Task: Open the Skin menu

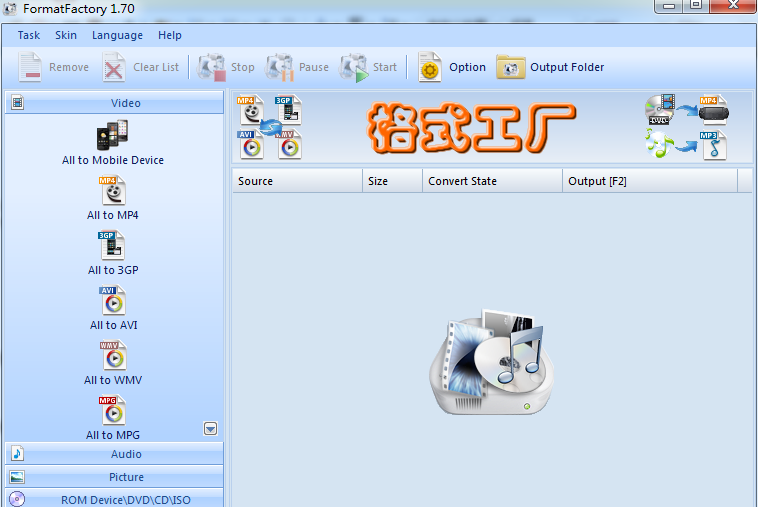Action: pyautogui.click(x=66, y=35)
